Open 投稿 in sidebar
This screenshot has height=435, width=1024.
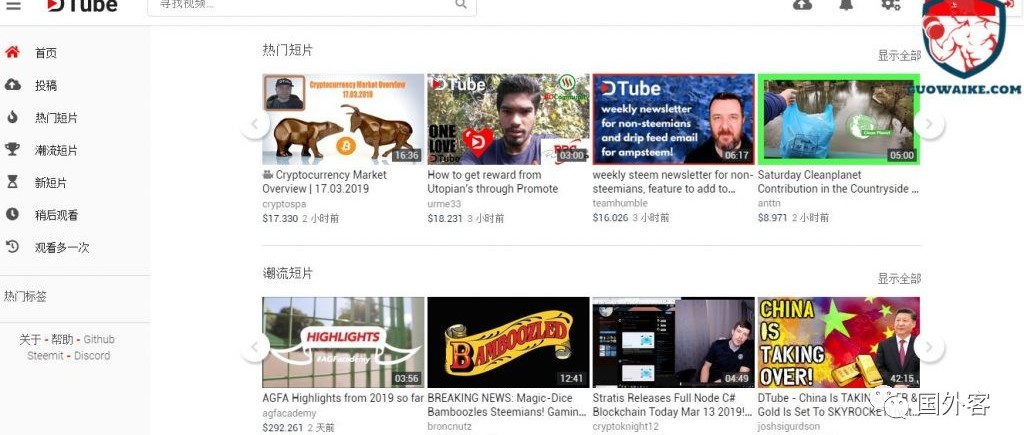[46, 86]
